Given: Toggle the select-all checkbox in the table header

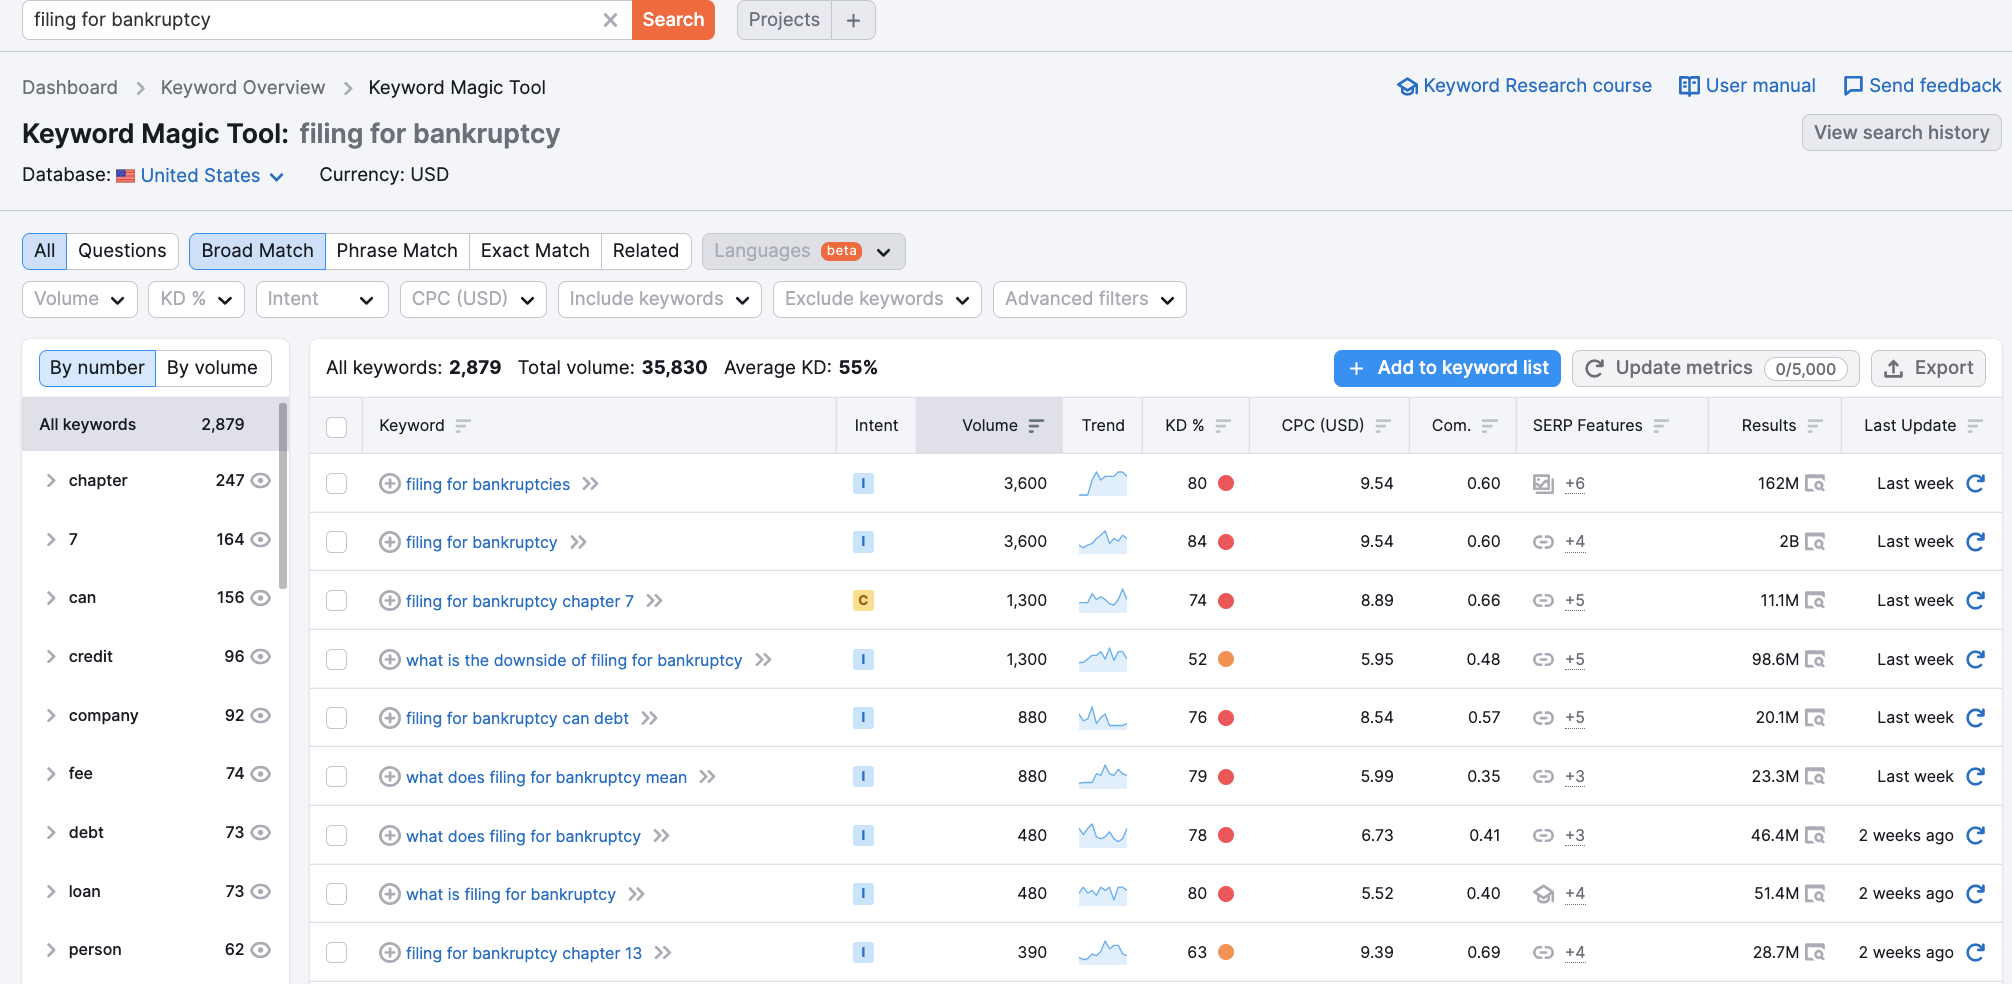Looking at the screenshot, I should coord(337,427).
